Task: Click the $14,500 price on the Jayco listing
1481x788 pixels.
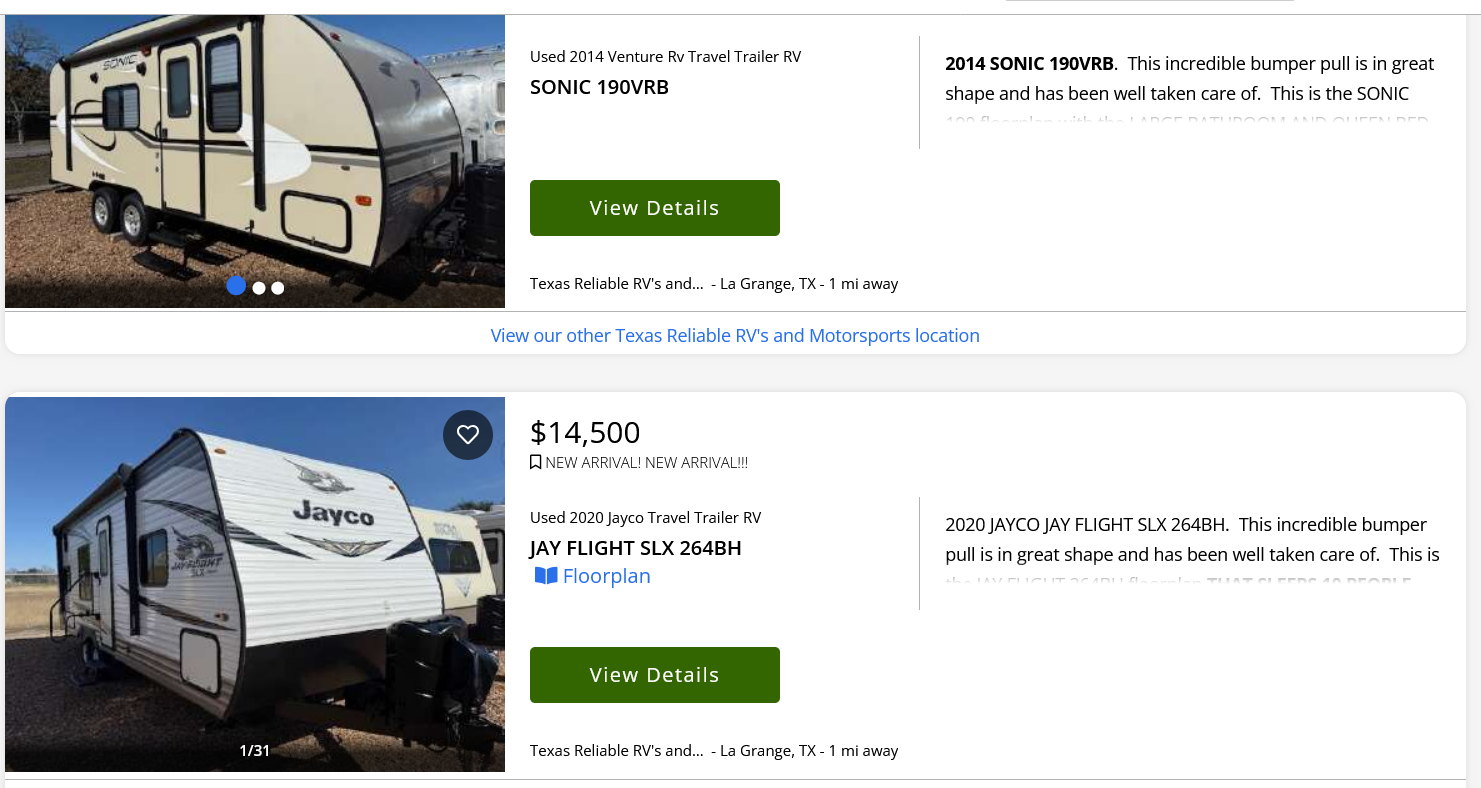Action: pos(585,432)
